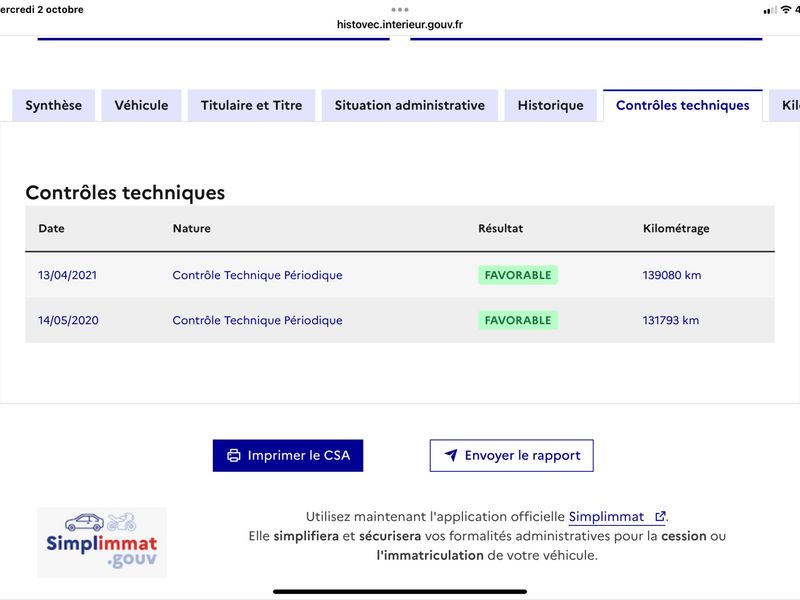Click the Imprimer le CSA button
Viewport: 800px width, 600px height.
(x=288, y=456)
